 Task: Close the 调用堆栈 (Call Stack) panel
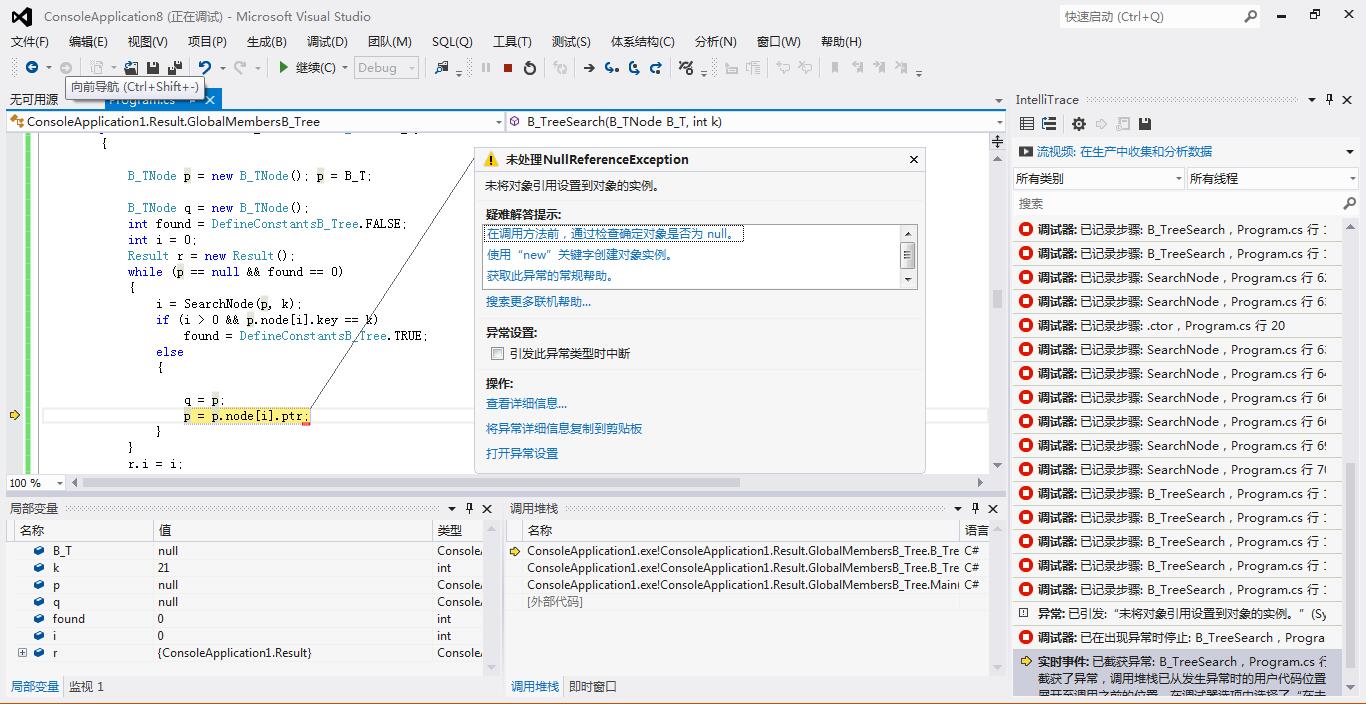click(x=993, y=508)
